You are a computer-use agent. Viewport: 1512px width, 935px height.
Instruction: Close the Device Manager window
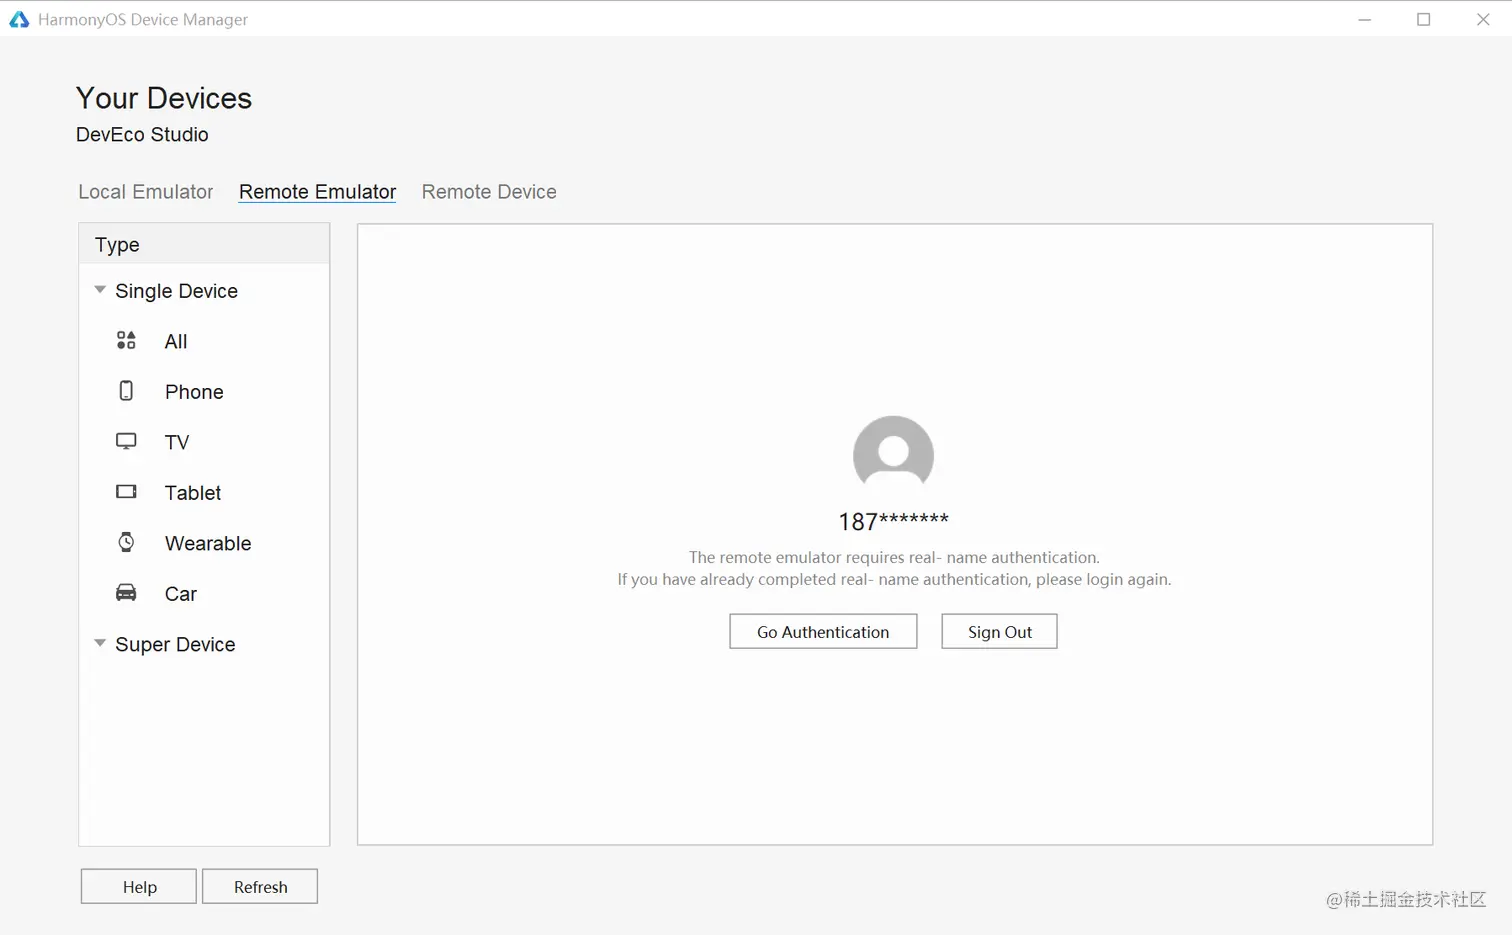coord(1483,19)
